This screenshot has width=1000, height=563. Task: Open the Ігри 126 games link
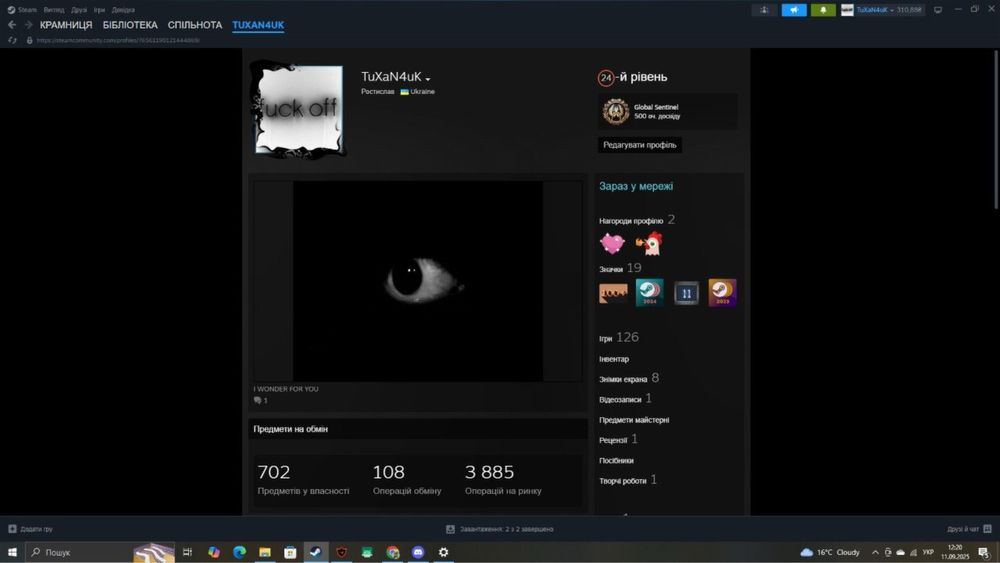(619, 337)
